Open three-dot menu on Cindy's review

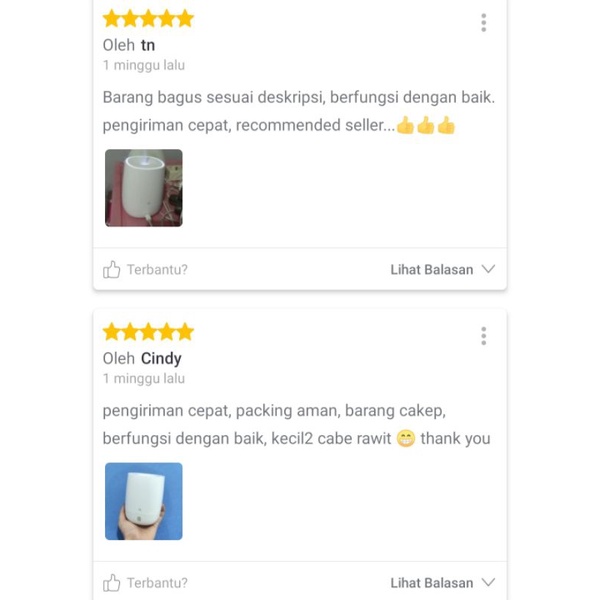pyautogui.click(x=484, y=336)
